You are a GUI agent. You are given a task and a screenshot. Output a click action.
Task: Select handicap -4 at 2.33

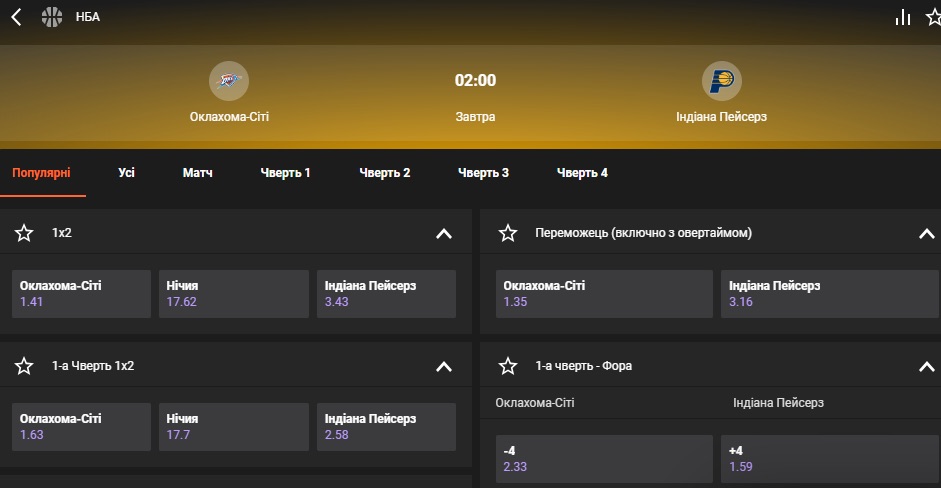604,459
